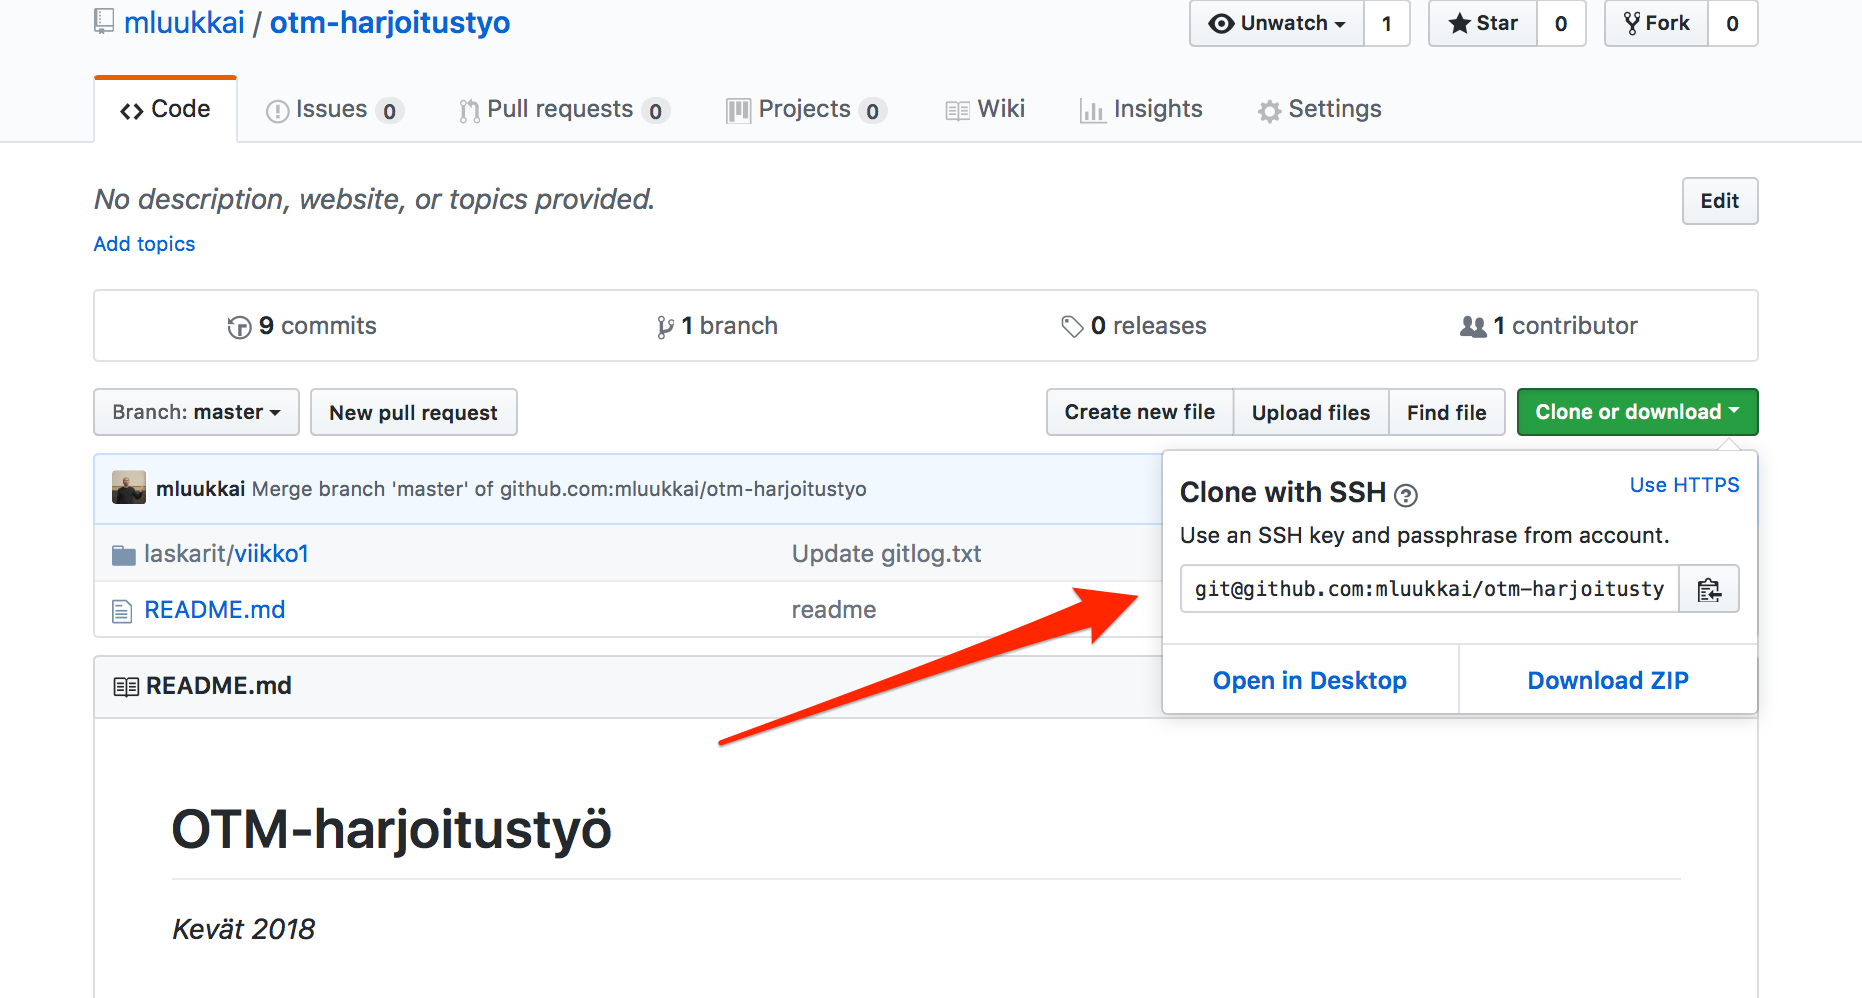Click the repository book icon beside mluukkai
This screenshot has height=998, width=1862.
tap(104, 22)
